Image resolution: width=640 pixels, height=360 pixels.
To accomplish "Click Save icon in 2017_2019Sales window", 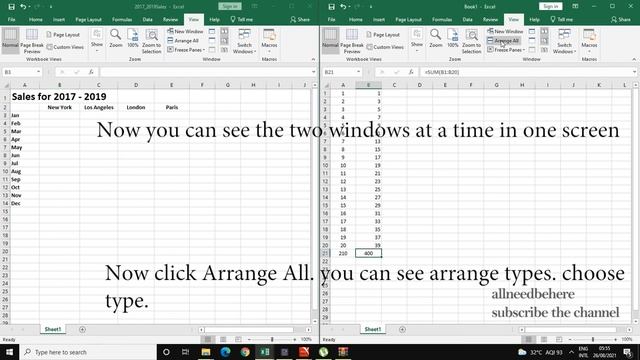I will point(11,7).
